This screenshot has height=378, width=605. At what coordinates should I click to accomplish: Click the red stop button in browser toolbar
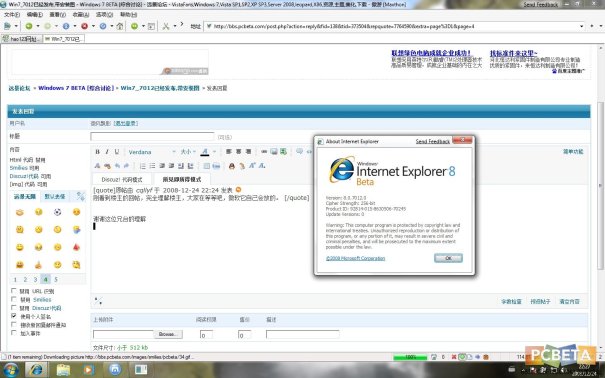(x=84, y=26)
